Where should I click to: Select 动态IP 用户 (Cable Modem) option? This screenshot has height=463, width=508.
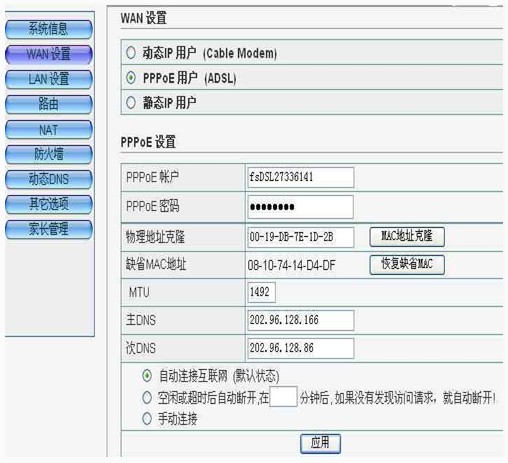coord(131,53)
